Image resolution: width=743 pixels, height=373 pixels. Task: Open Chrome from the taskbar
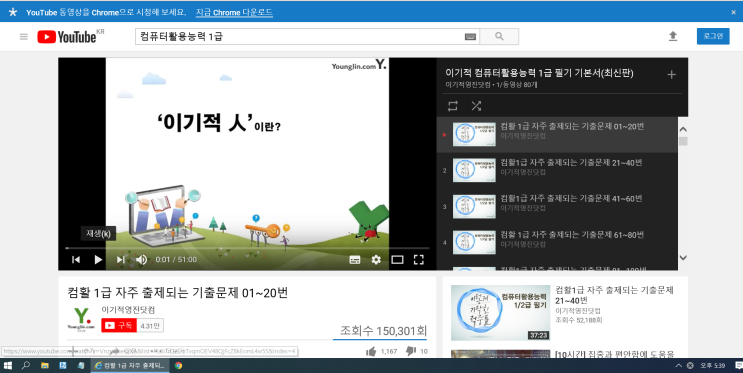tap(178, 365)
